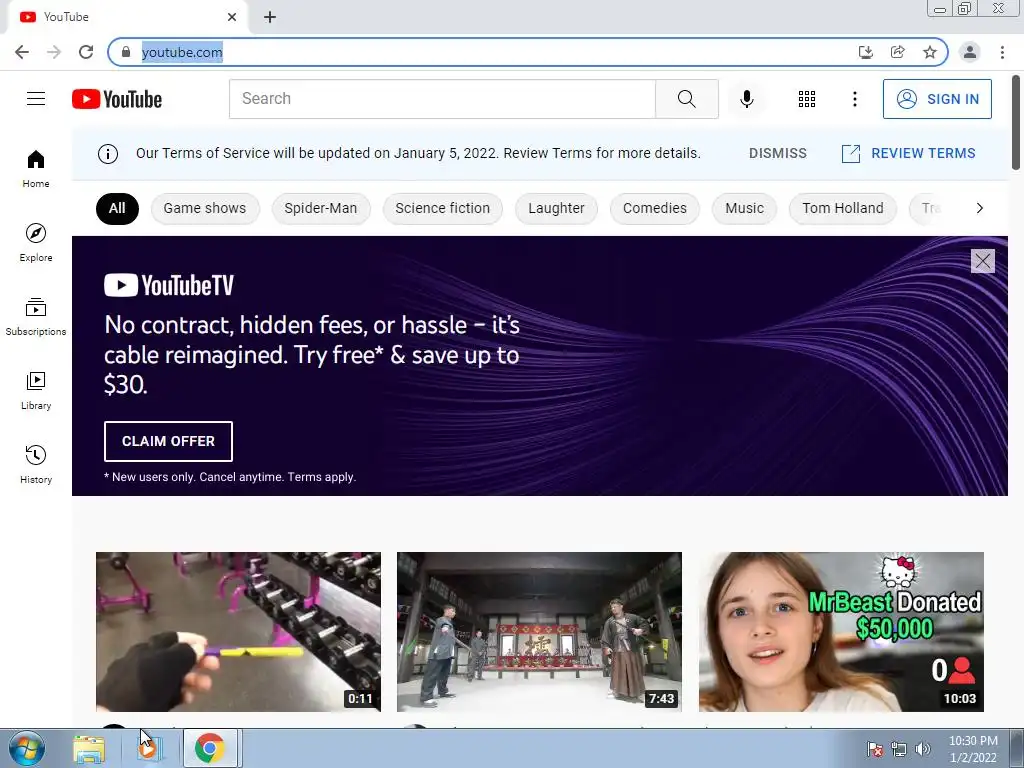
Task: Click SIGN IN button
Action: point(937,99)
